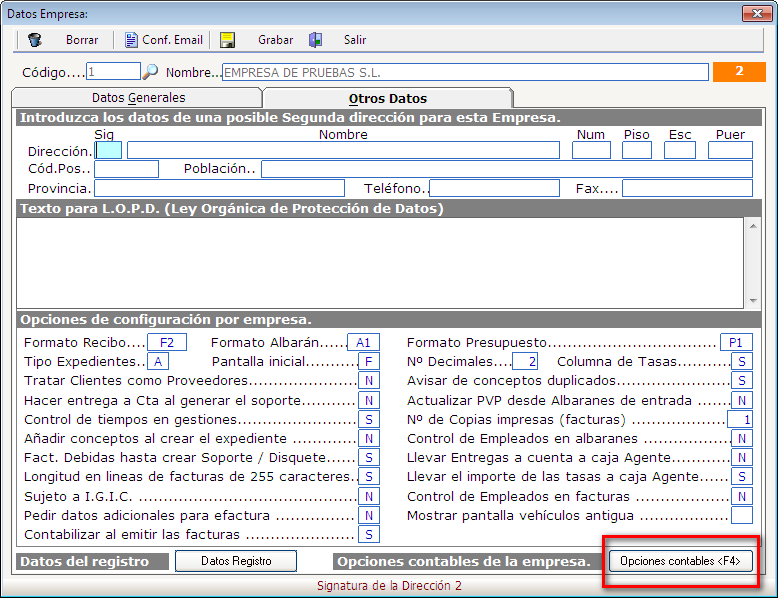Click the Formato Albarán A1 field

363,342
